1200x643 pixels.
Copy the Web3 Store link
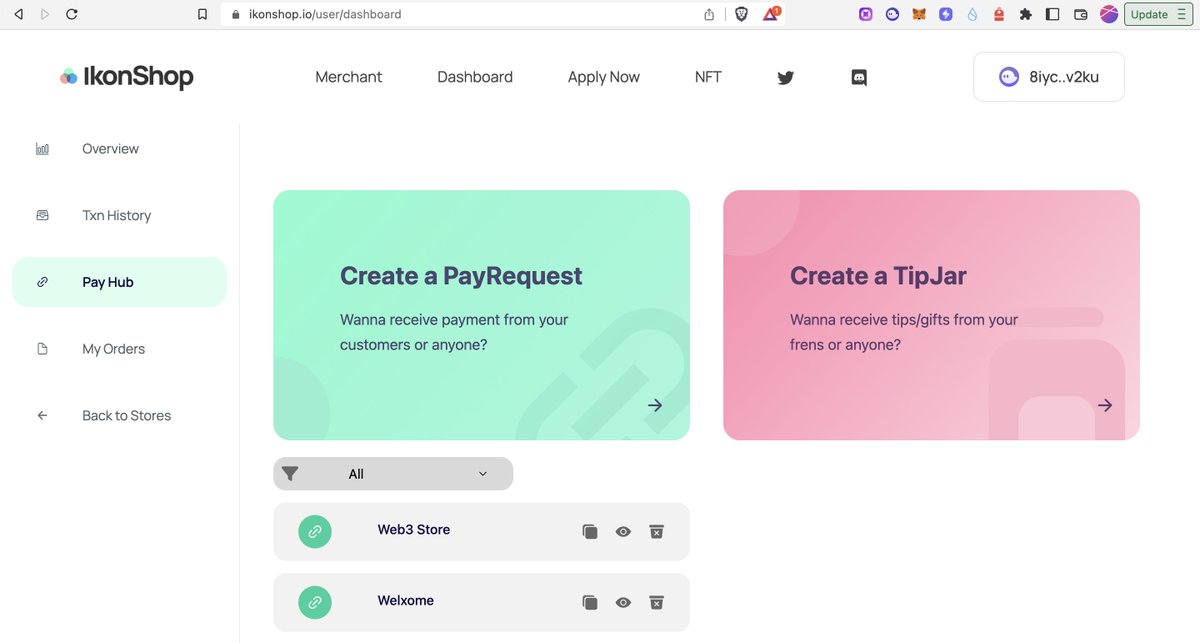590,531
